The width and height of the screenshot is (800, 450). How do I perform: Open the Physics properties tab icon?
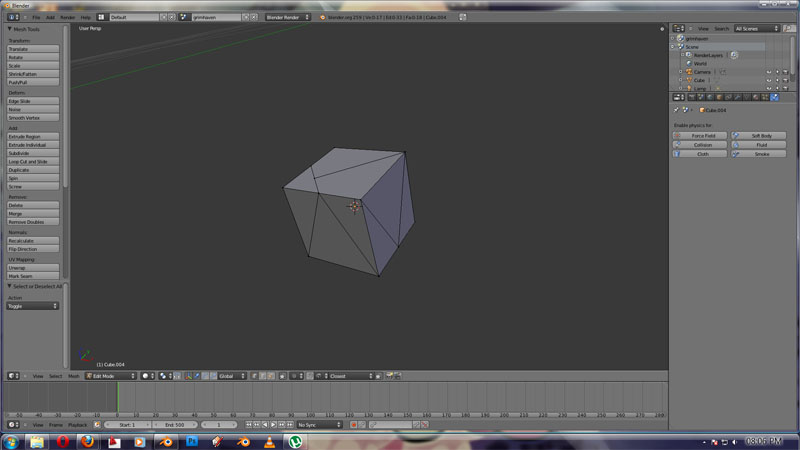coord(774,97)
